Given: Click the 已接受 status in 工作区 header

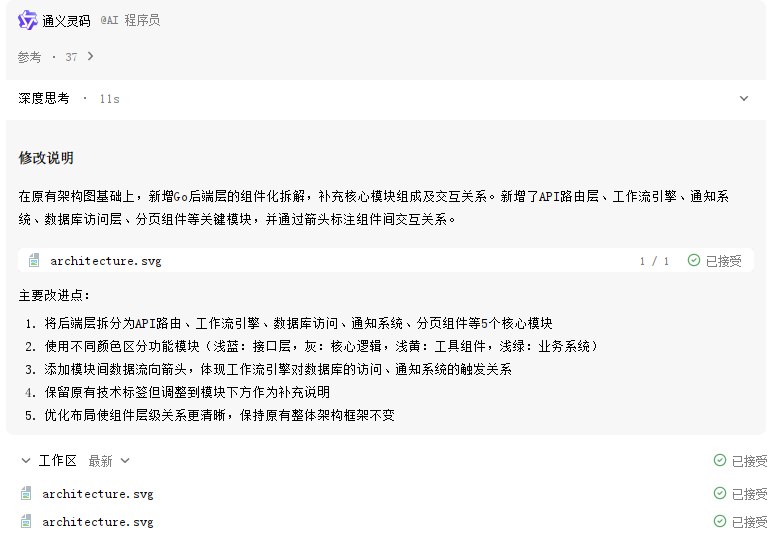Looking at the screenshot, I should point(749,461).
